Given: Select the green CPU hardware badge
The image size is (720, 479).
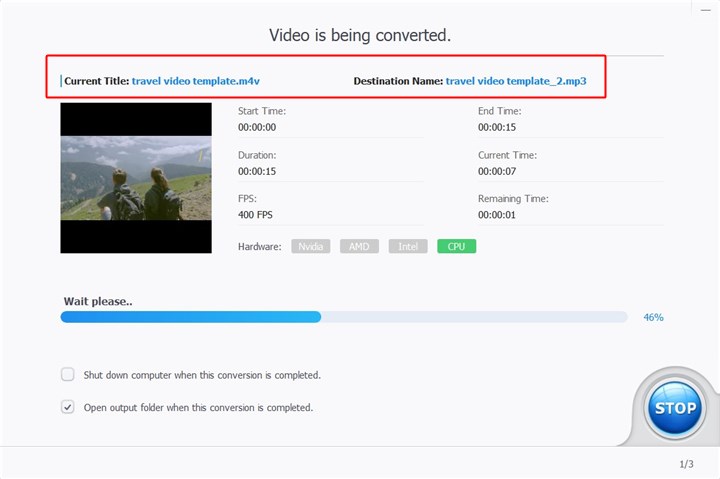Looking at the screenshot, I should coord(456,246).
